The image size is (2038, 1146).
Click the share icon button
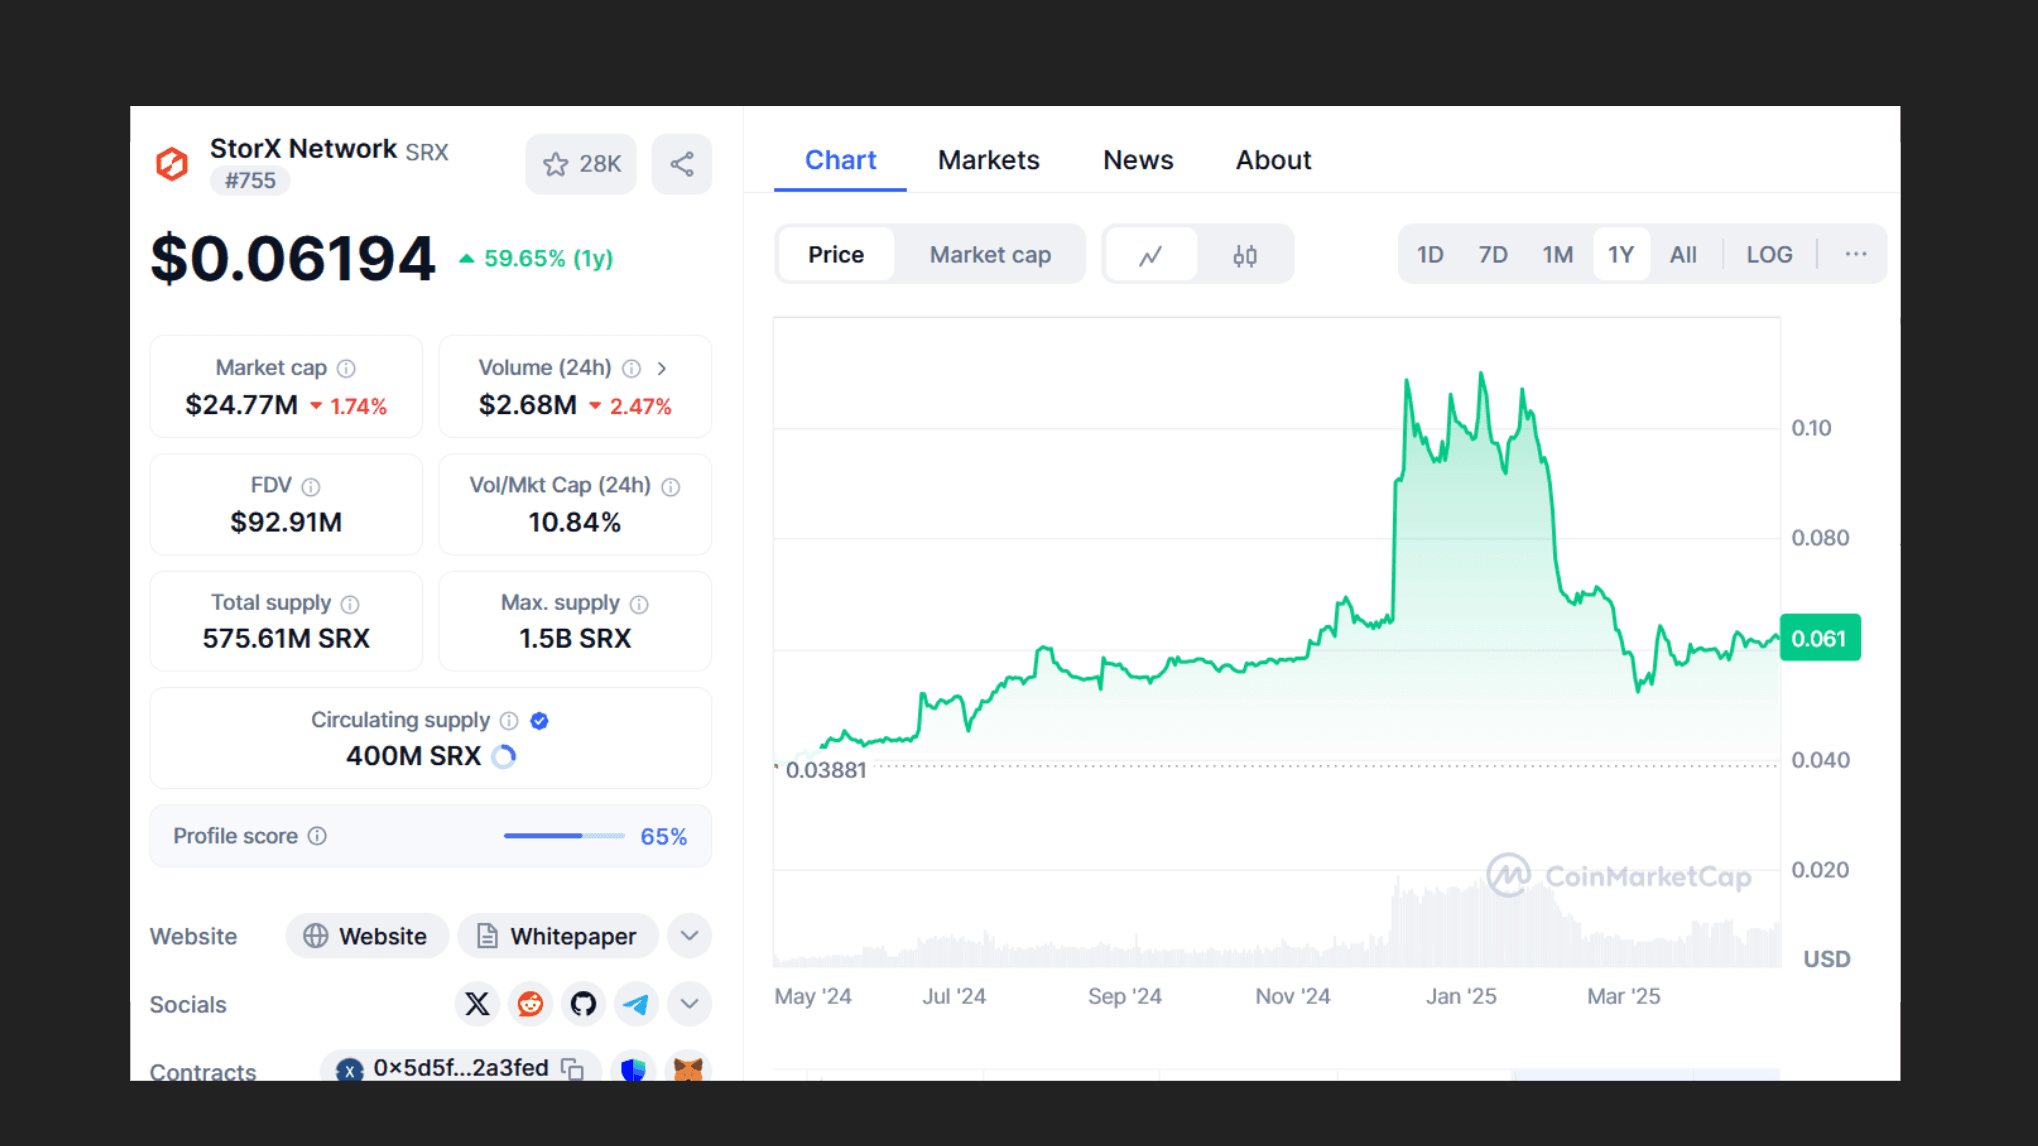682,164
